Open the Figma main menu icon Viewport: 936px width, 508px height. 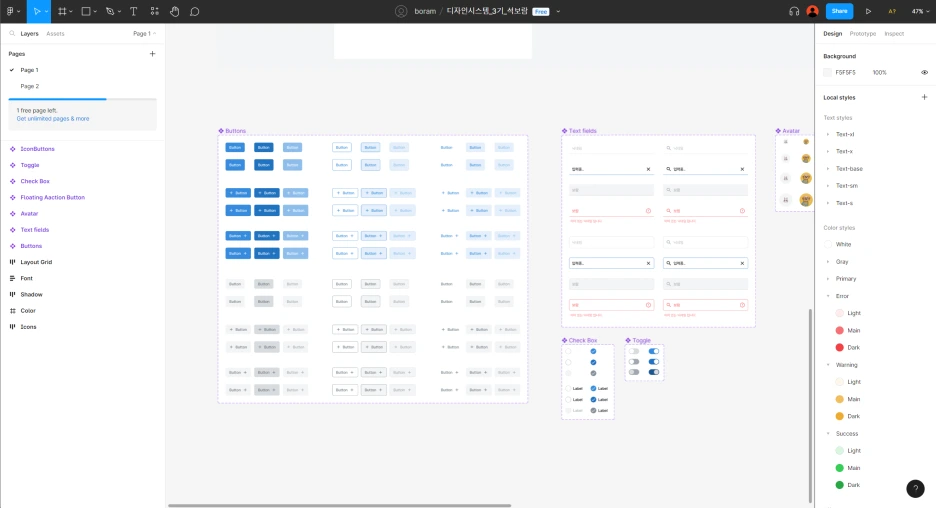click(10, 11)
